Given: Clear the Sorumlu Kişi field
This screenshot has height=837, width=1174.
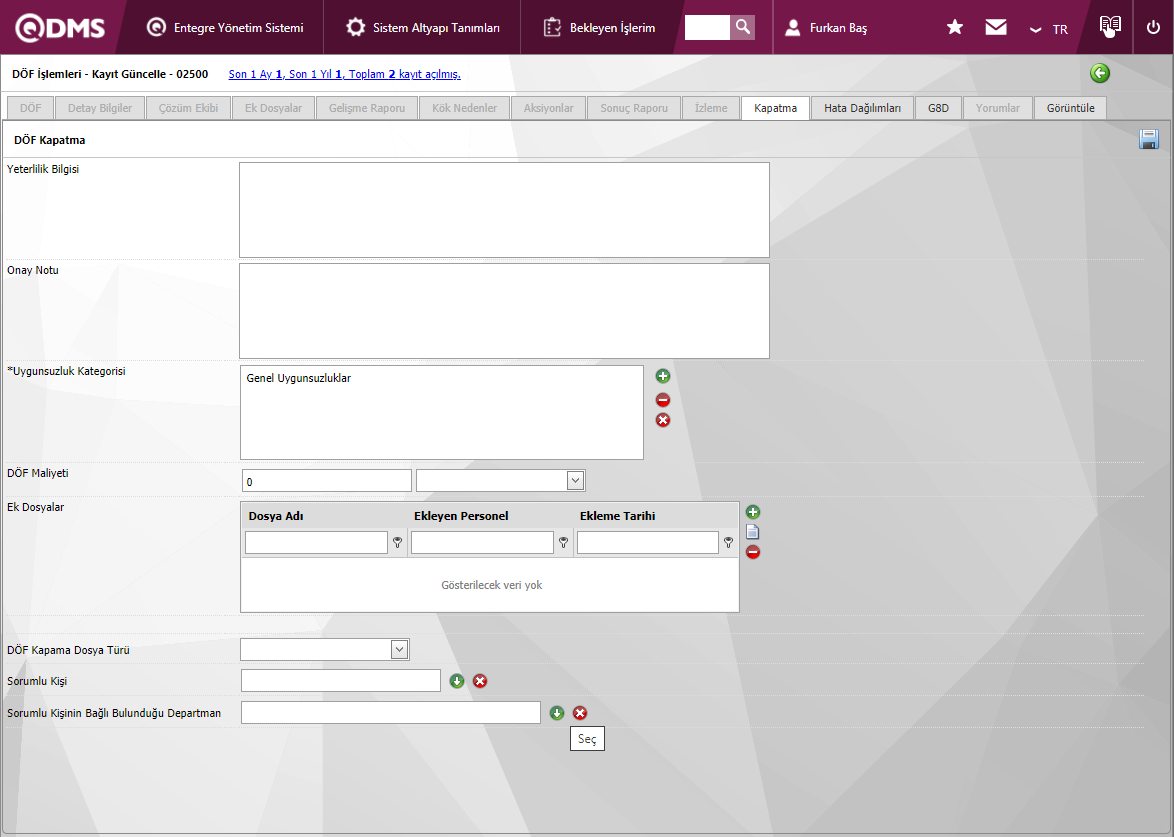Looking at the screenshot, I should coord(480,681).
